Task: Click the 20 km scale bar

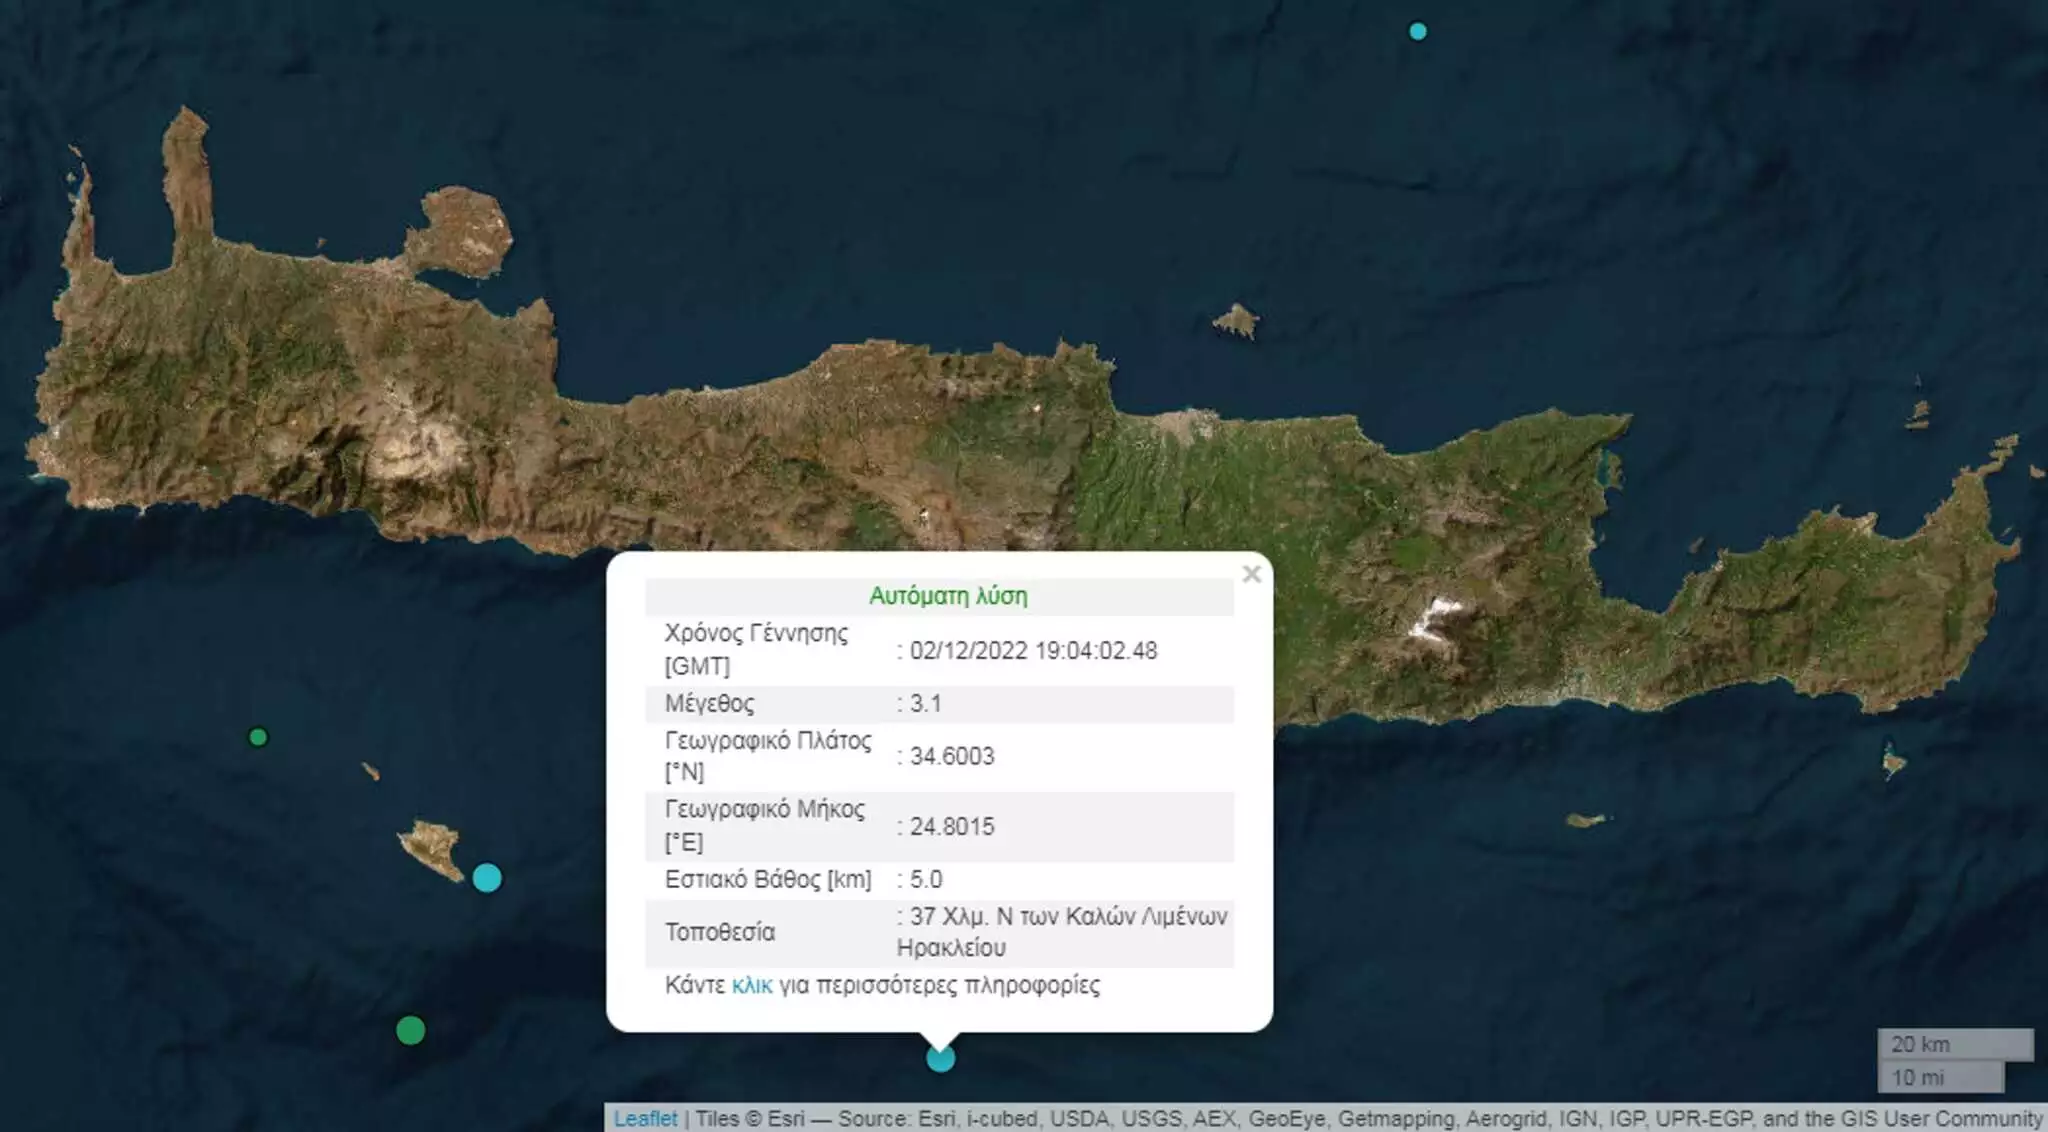Action: coord(1954,1044)
